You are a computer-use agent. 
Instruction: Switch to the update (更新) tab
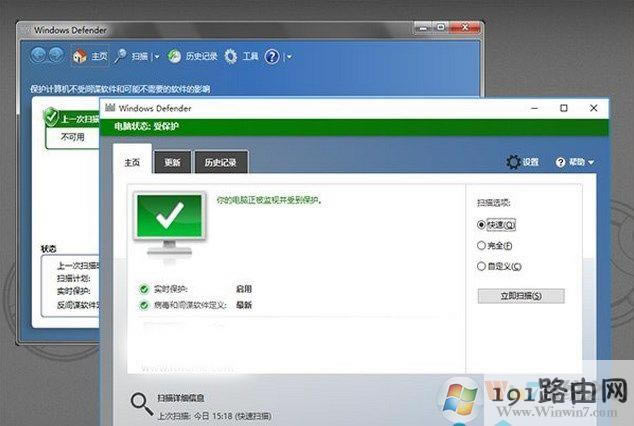(172, 162)
